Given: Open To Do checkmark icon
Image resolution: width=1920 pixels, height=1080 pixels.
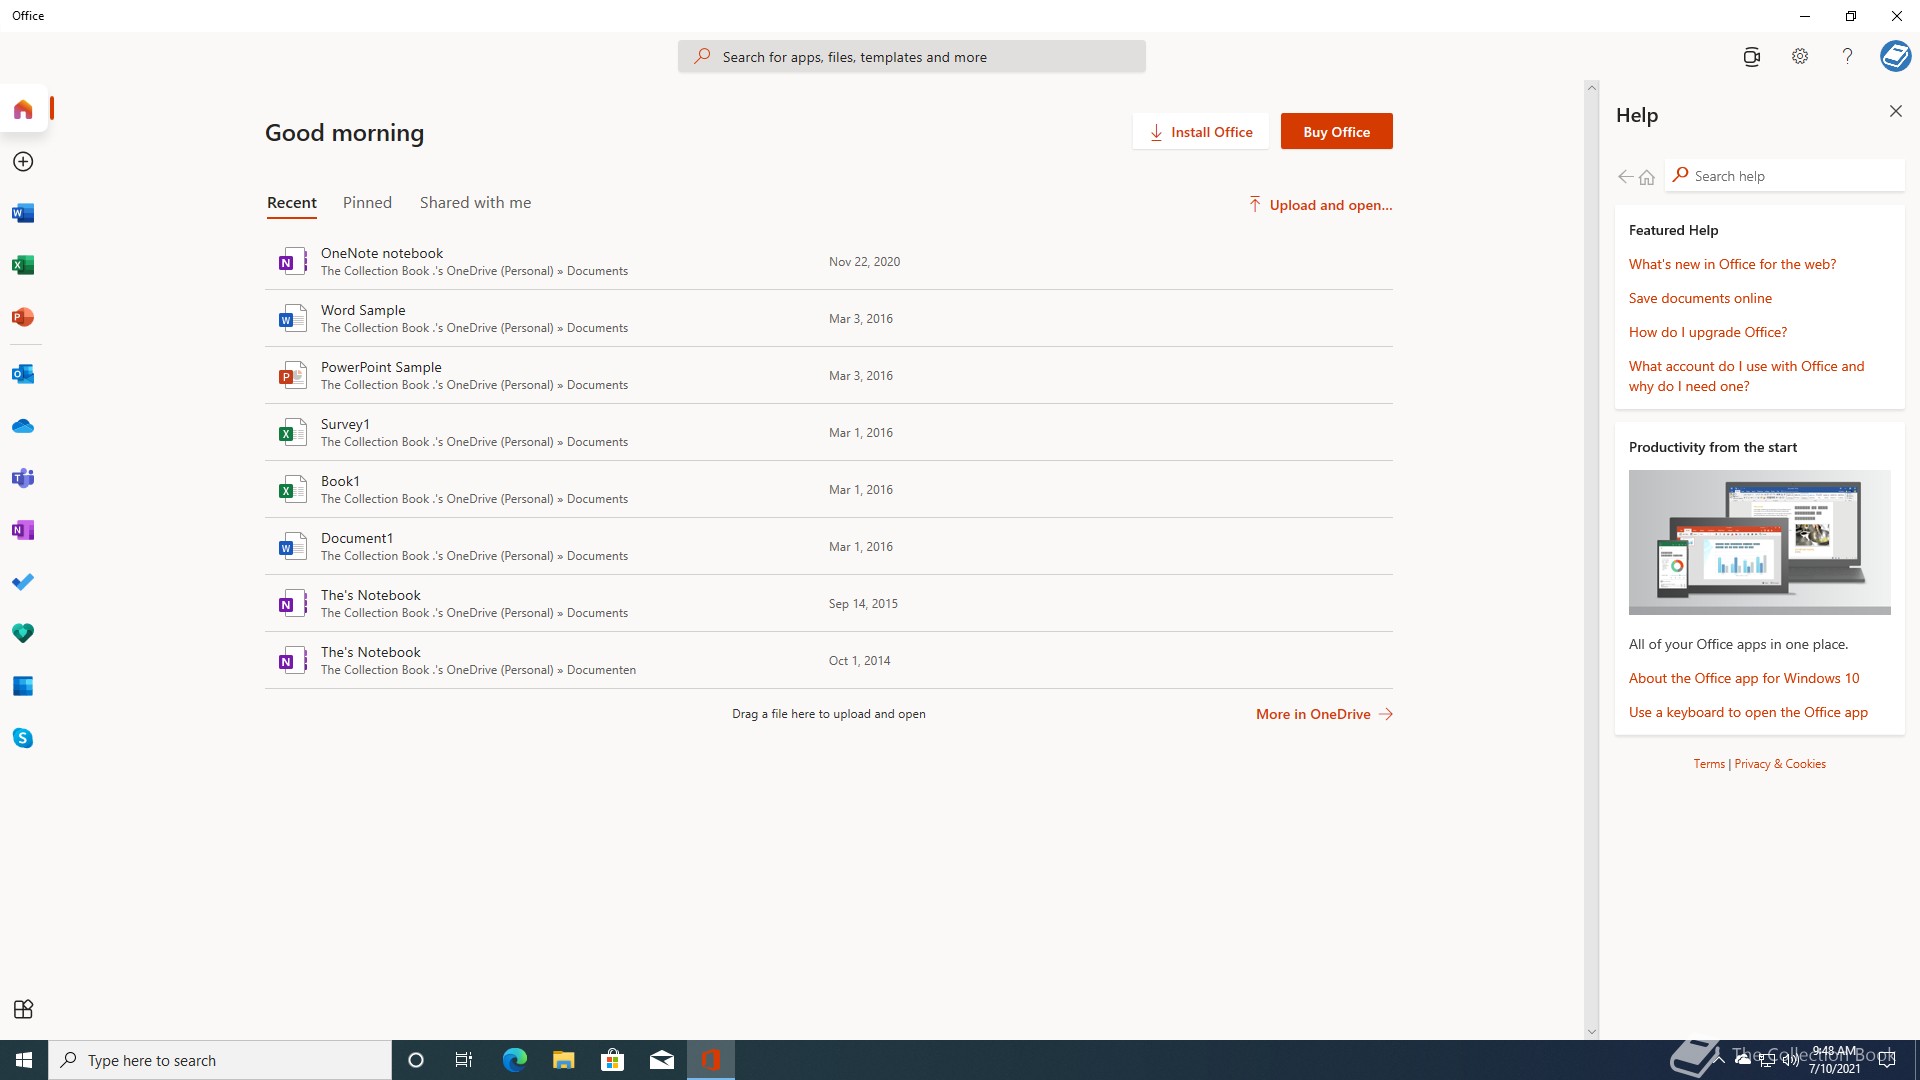Looking at the screenshot, I should tap(23, 582).
